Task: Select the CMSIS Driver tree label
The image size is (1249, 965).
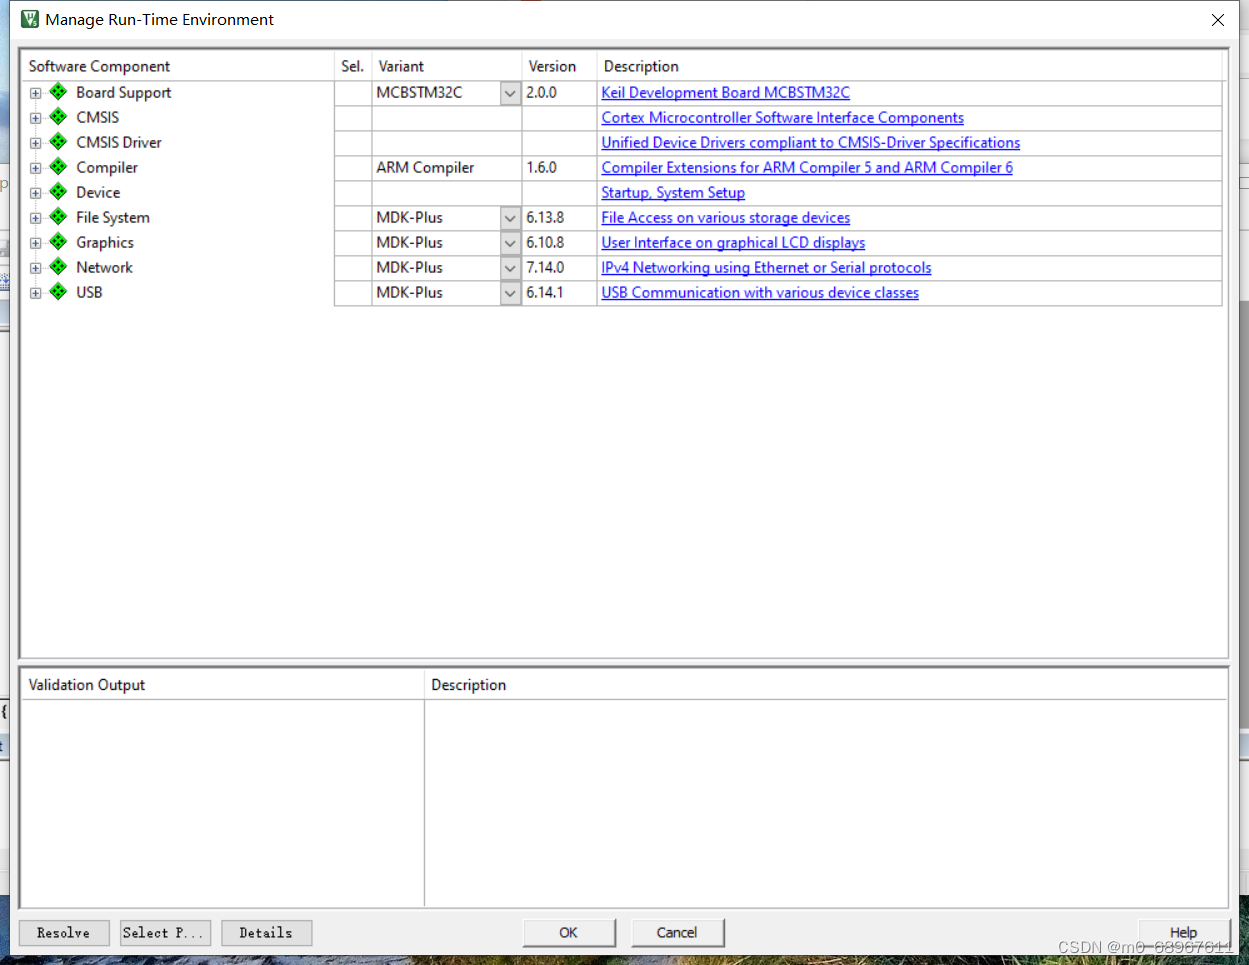Action: point(119,142)
